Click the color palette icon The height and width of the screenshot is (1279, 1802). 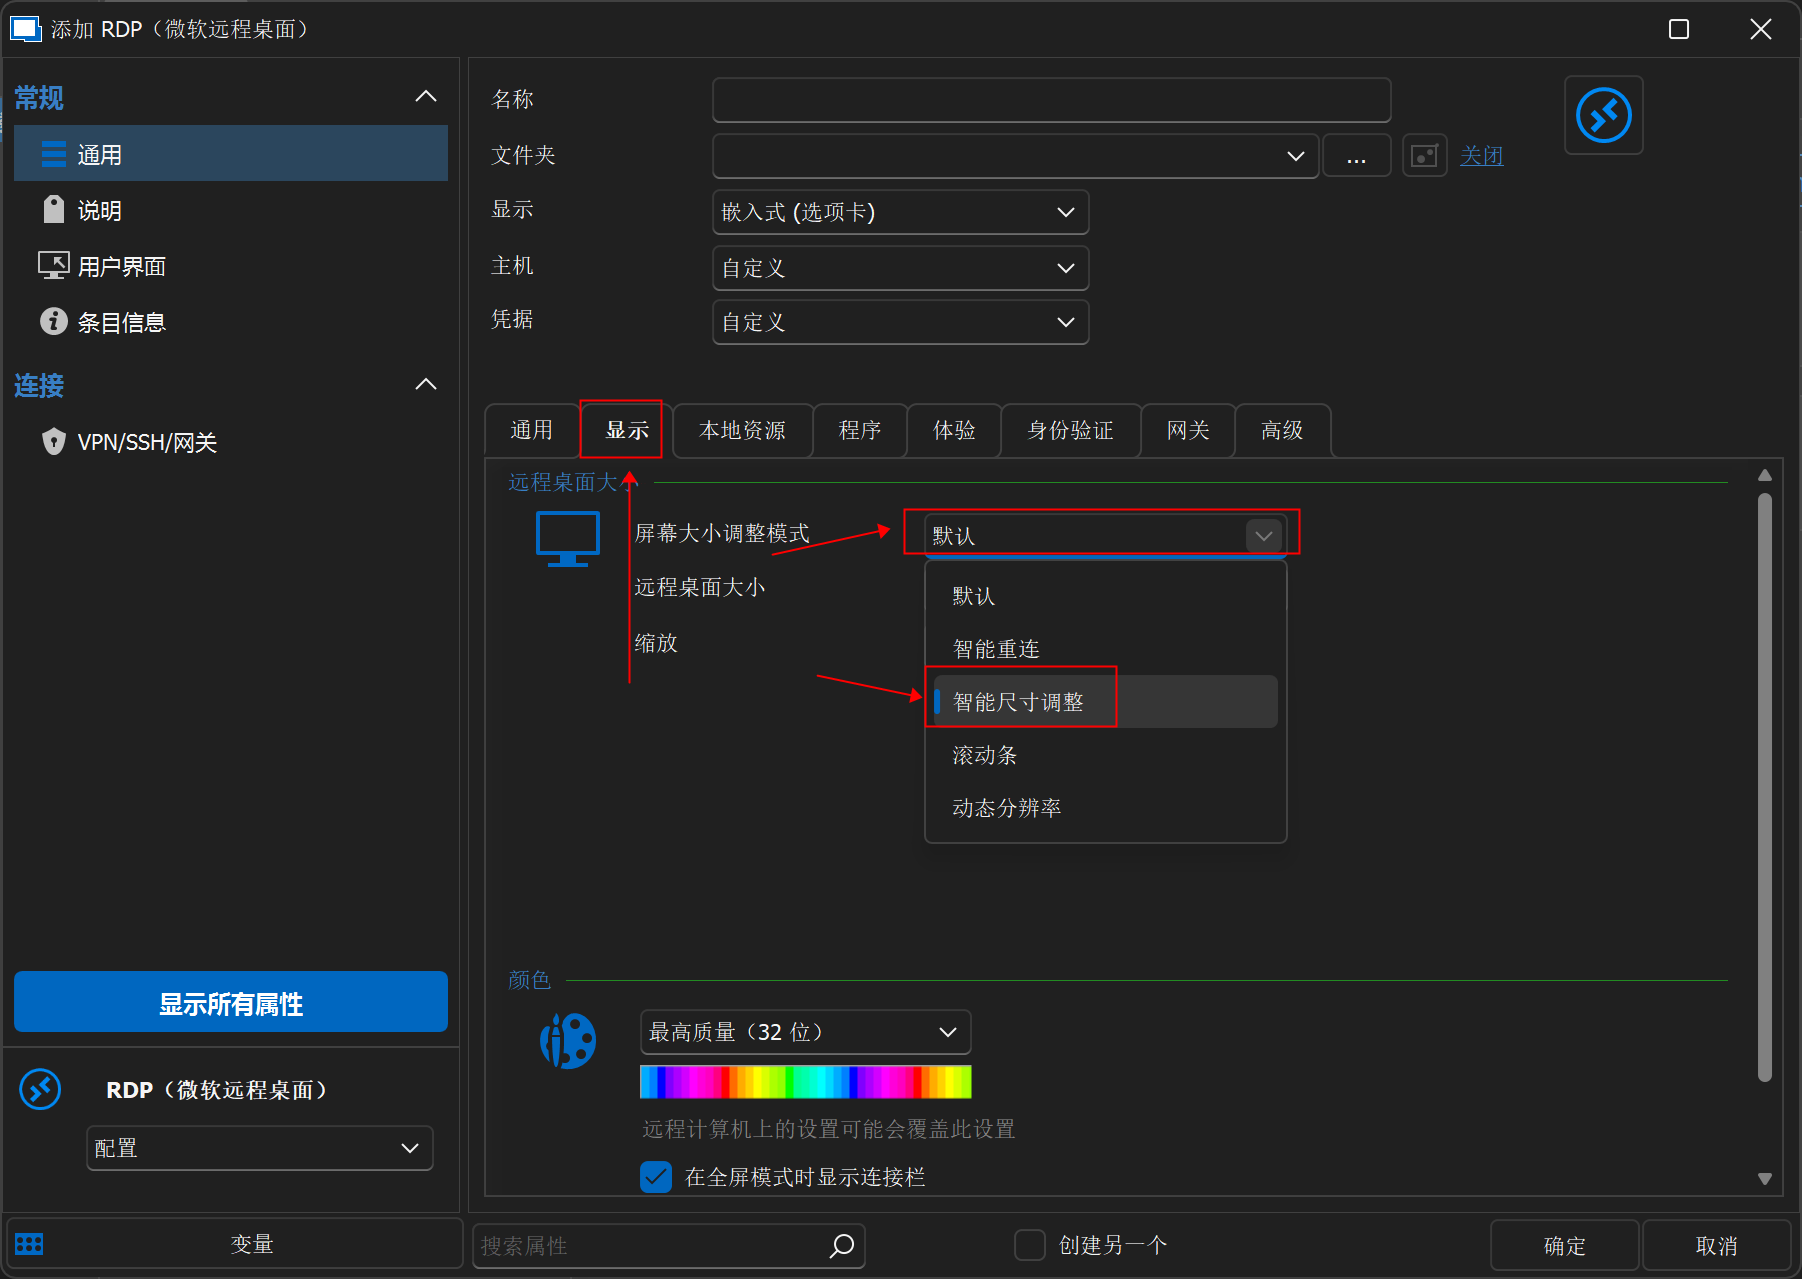tap(567, 1041)
